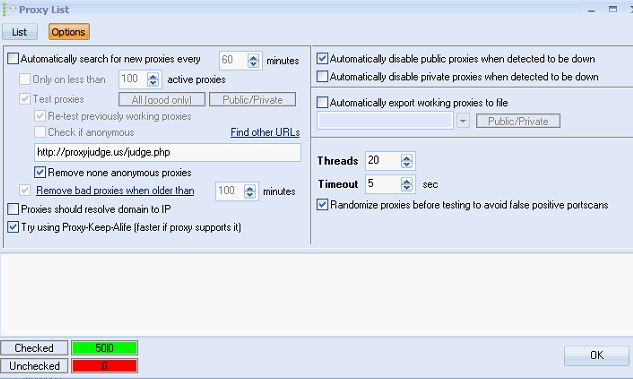The width and height of the screenshot is (633, 379).
Task: Click the Checked button
Action: pos(34,348)
